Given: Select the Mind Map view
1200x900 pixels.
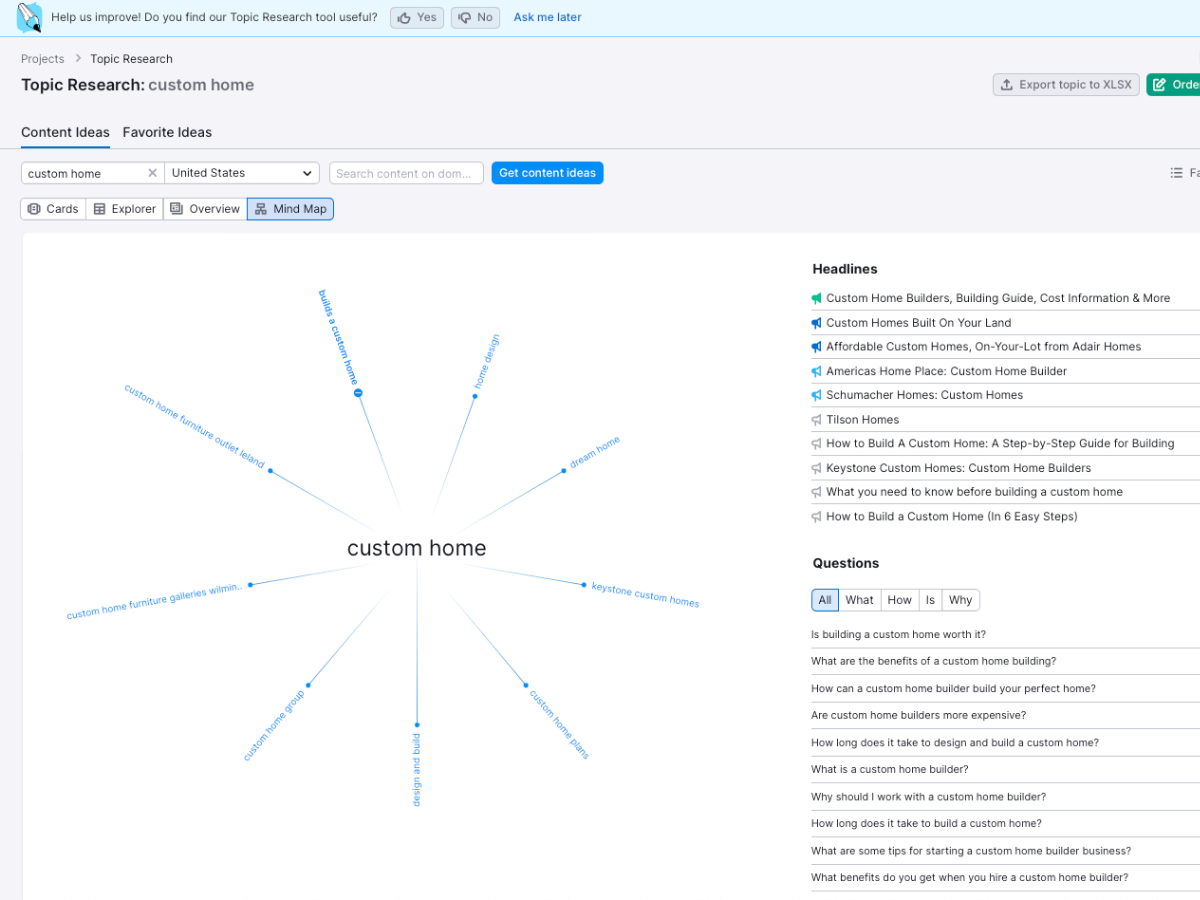Looking at the screenshot, I should pos(290,209).
